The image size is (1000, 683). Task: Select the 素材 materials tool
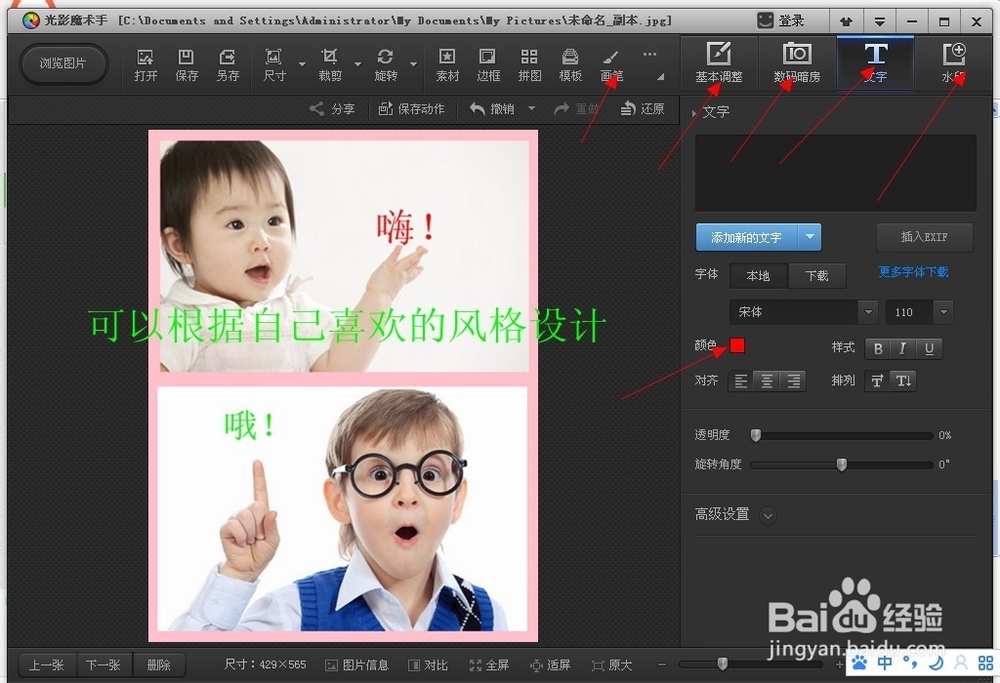(x=447, y=65)
